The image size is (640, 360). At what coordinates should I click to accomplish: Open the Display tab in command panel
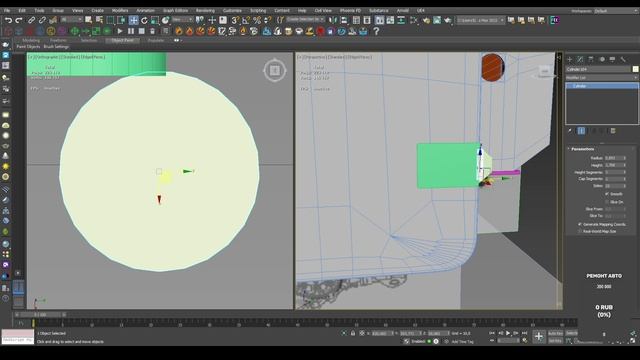point(612,59)
